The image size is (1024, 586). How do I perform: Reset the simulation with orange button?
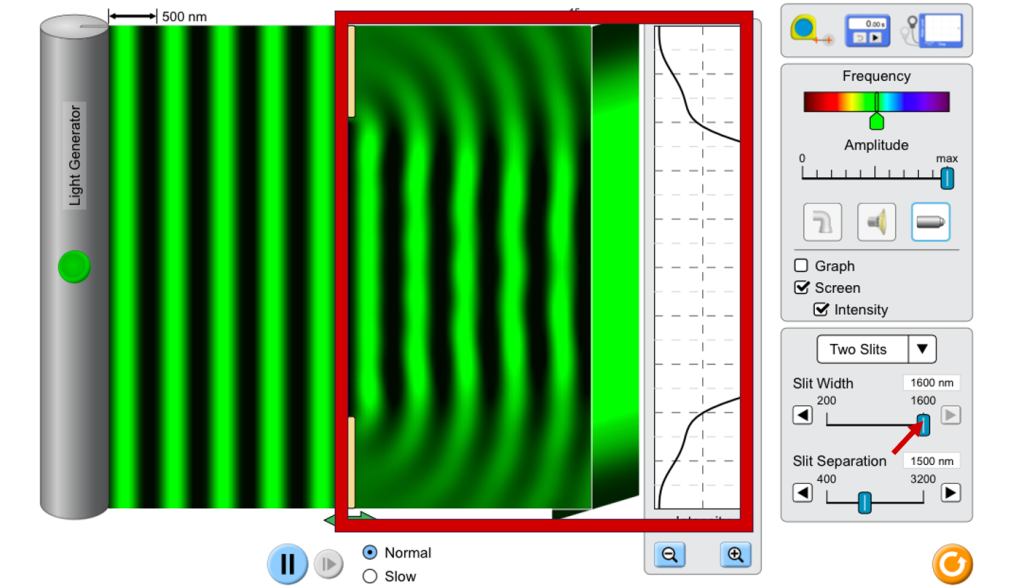[x=951, y=564]
